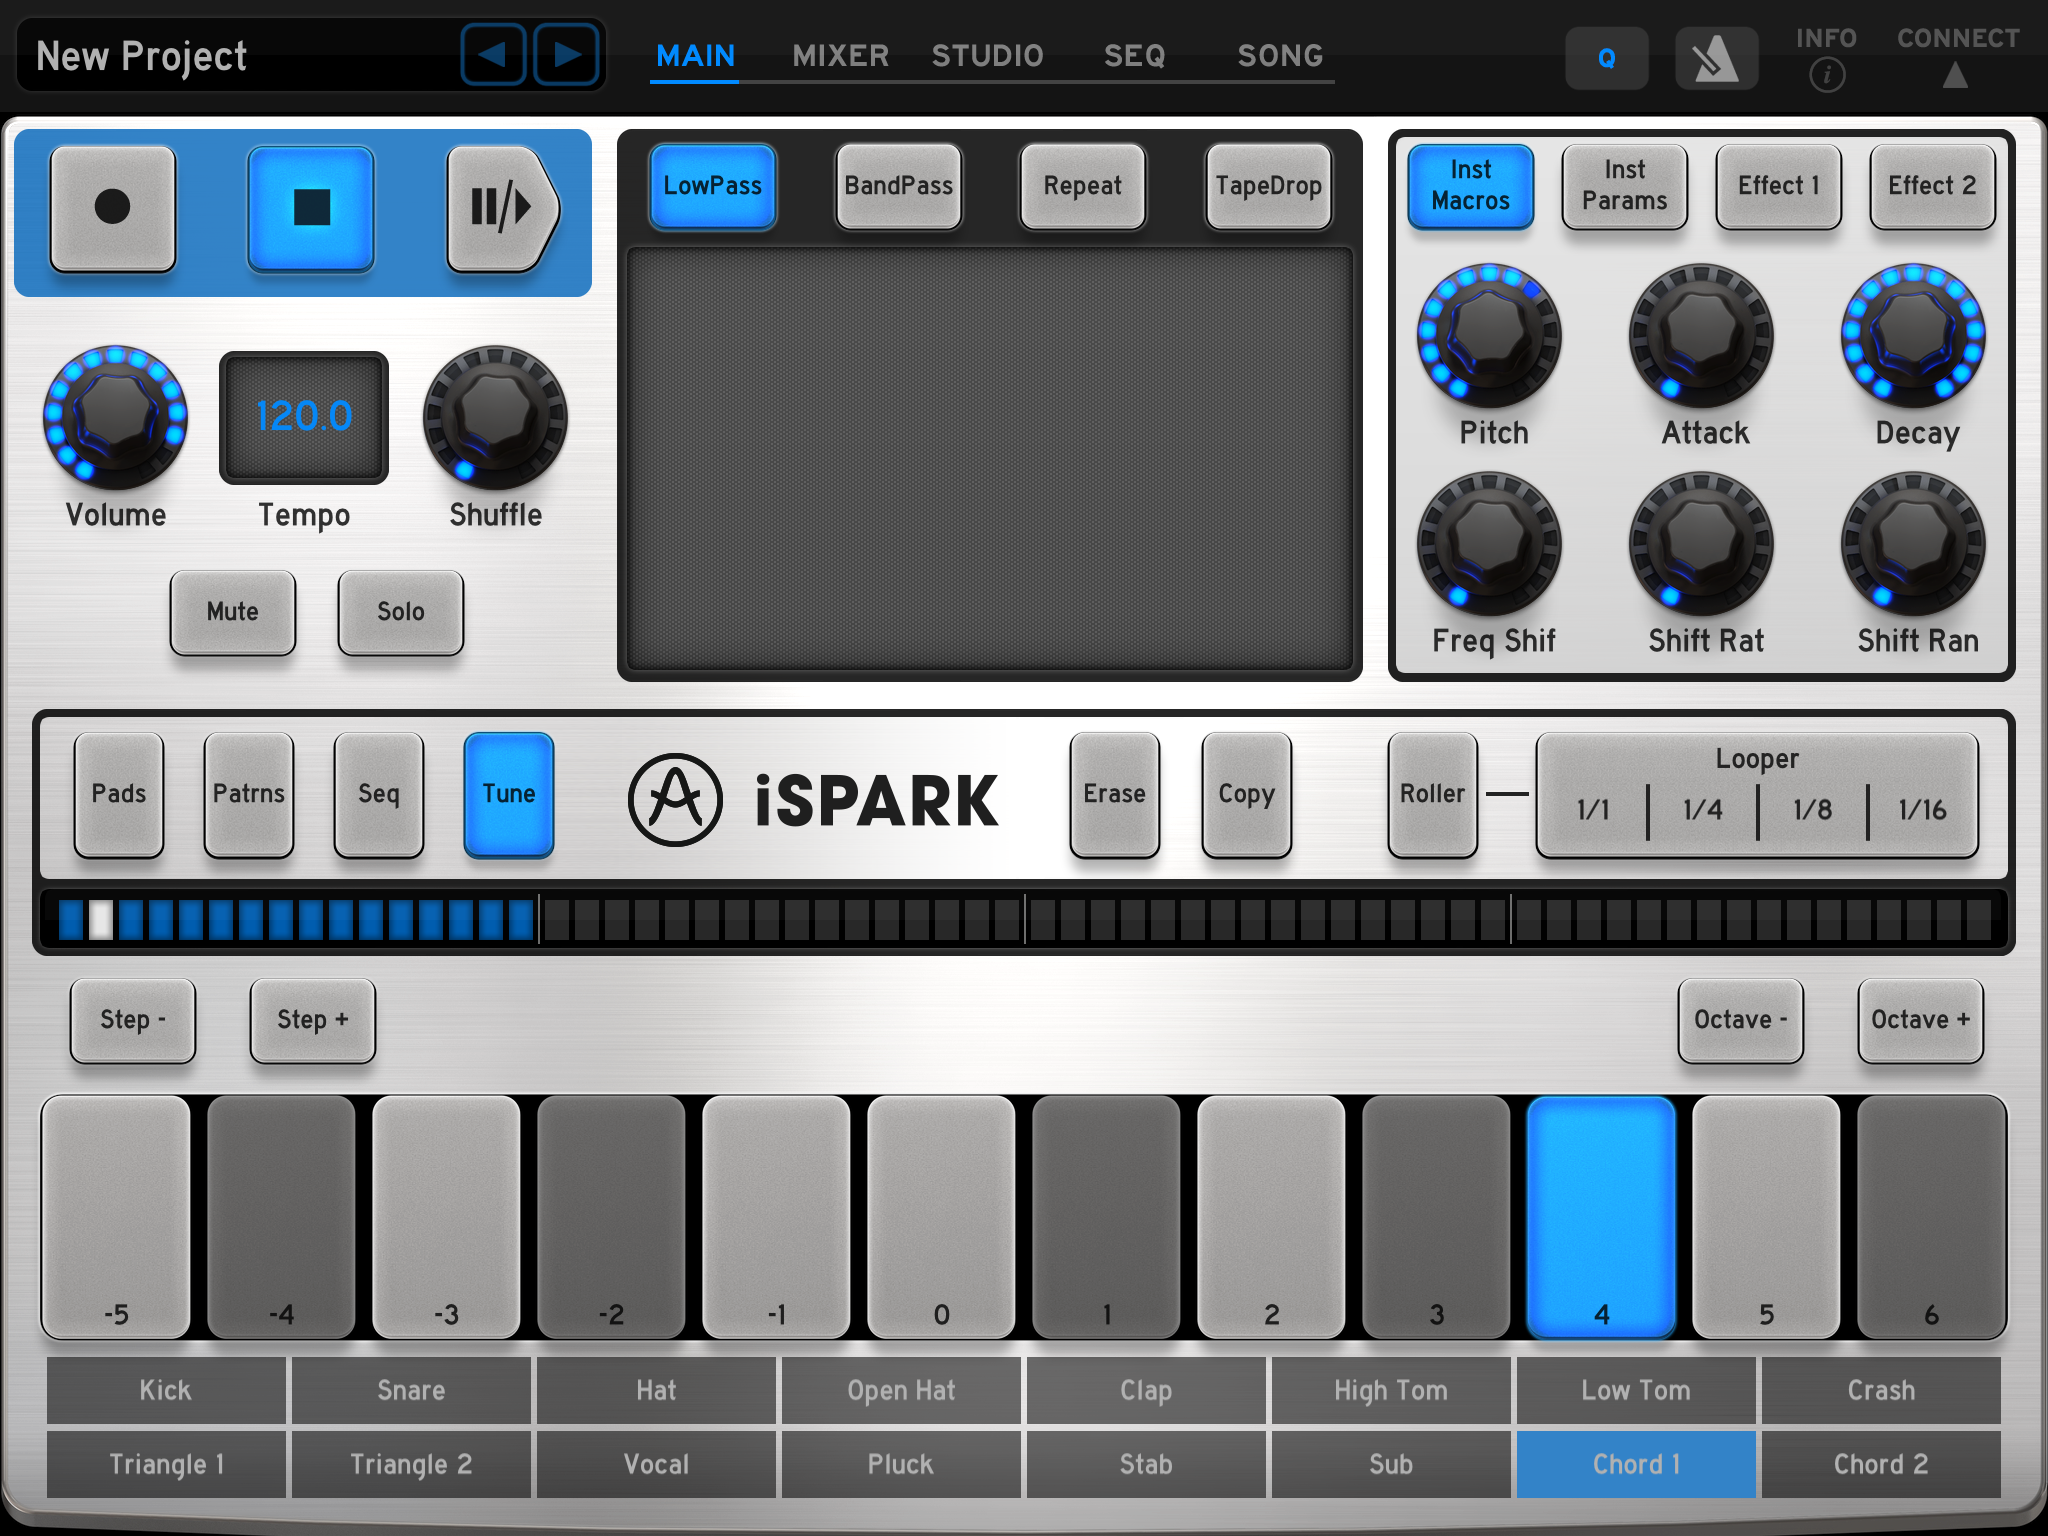Raise the octave with Octave +
Screen dimensions: 2048x1536
tap(1921, 1020)
